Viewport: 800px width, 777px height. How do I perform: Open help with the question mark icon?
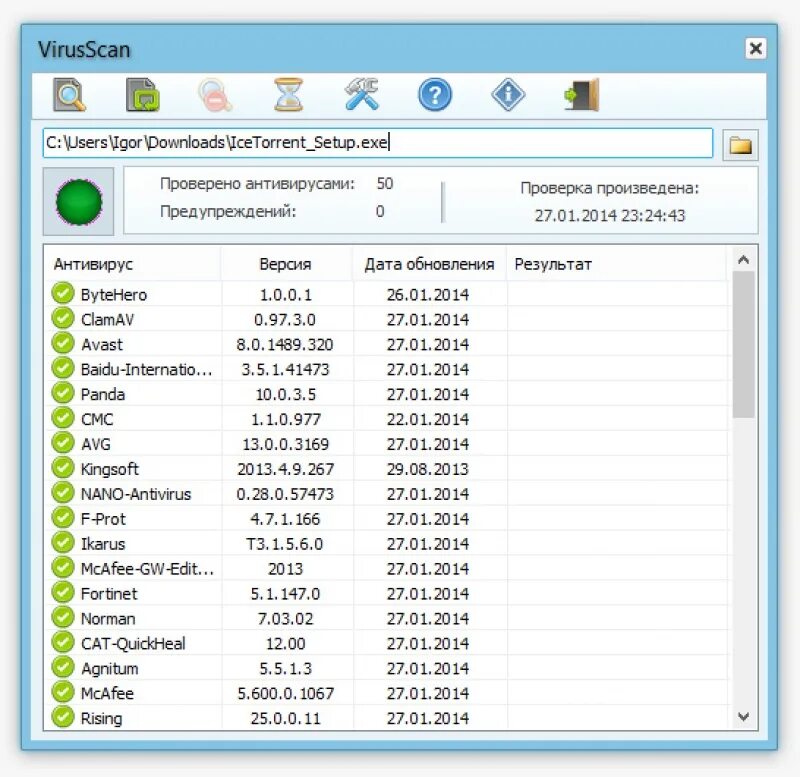coord(435,95)
